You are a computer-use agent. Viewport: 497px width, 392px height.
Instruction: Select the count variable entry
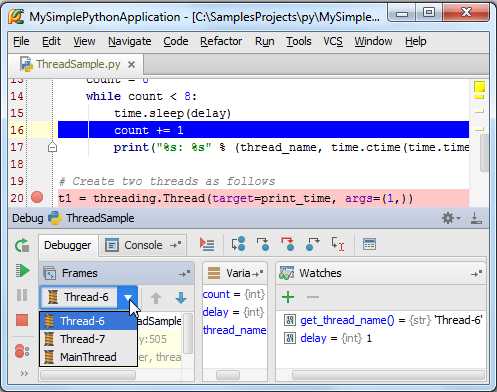pos(234,294)
